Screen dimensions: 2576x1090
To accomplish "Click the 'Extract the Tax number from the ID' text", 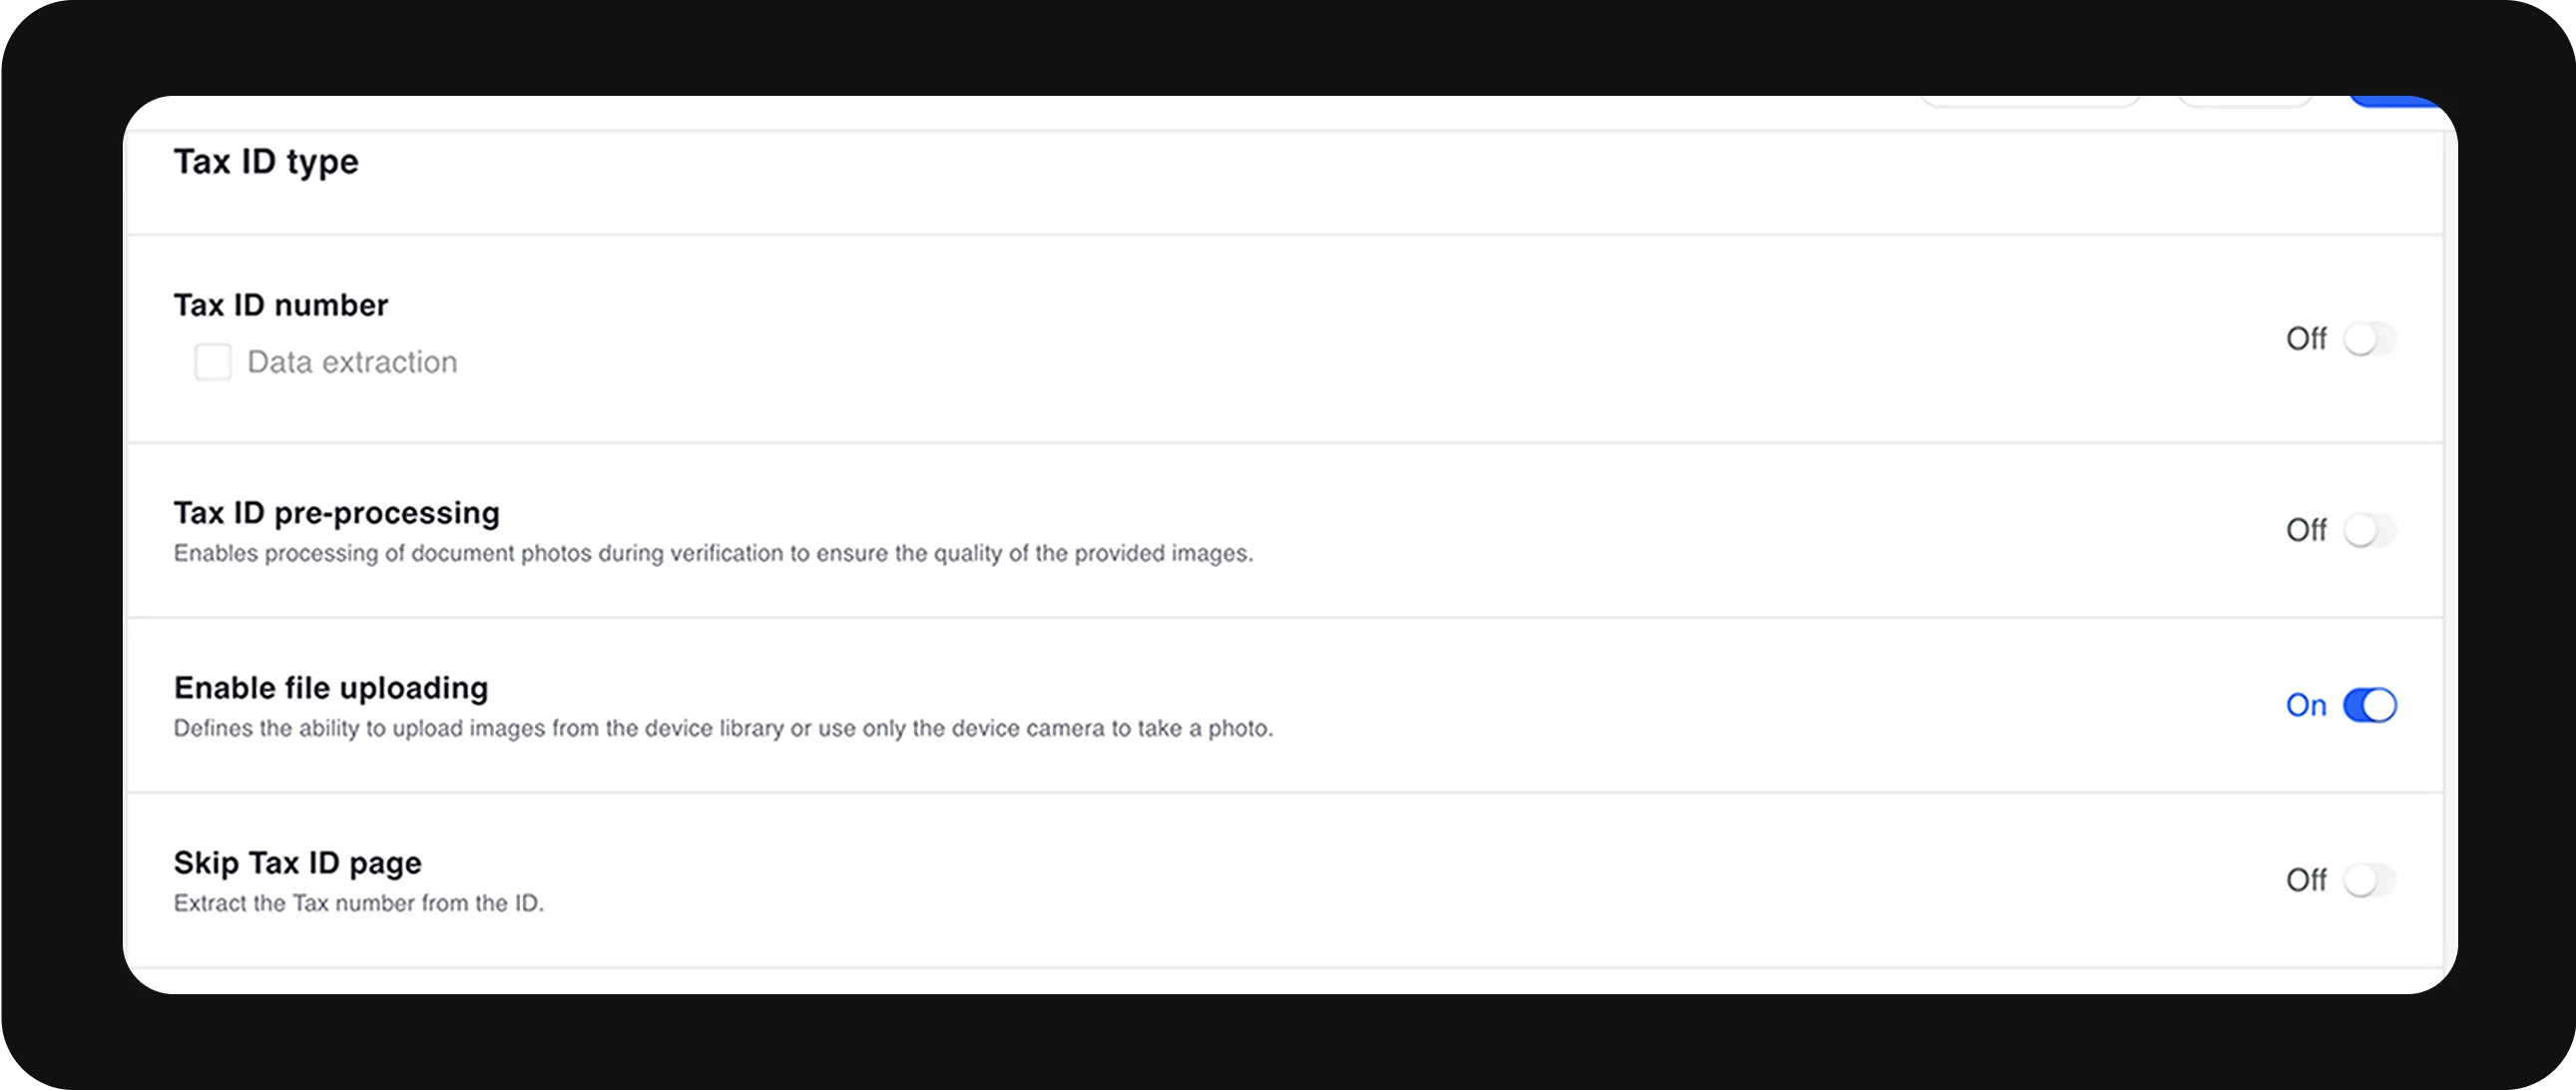I will 359,904.
